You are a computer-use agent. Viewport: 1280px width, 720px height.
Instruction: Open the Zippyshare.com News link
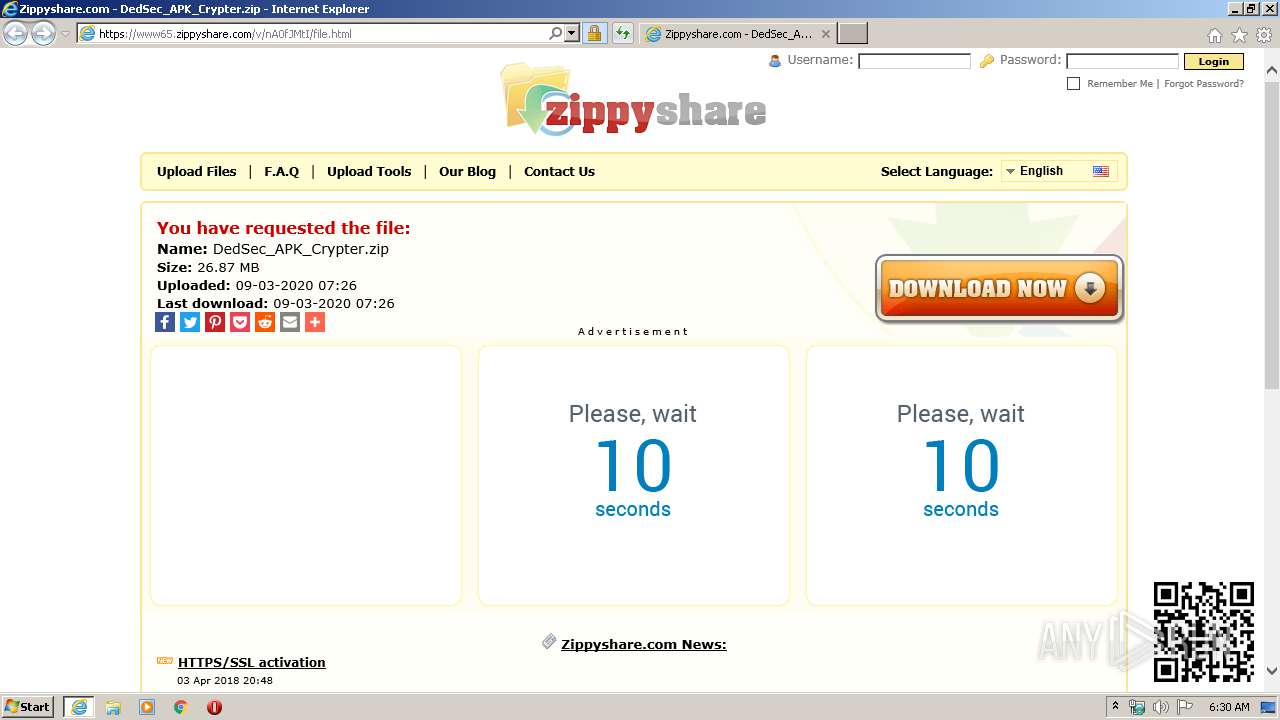pyautogui.click(x=644, y=644)
